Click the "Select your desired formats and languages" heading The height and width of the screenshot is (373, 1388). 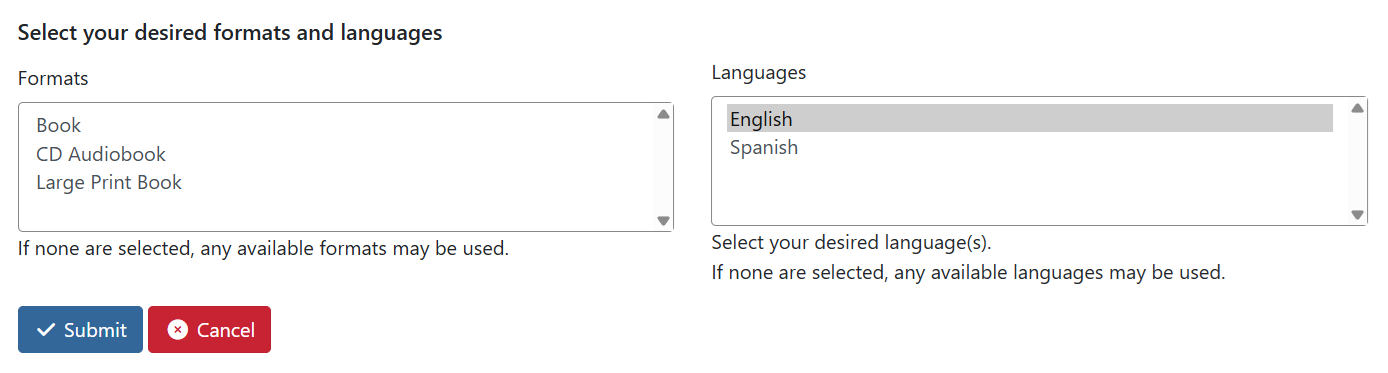[x=230, y=33]
